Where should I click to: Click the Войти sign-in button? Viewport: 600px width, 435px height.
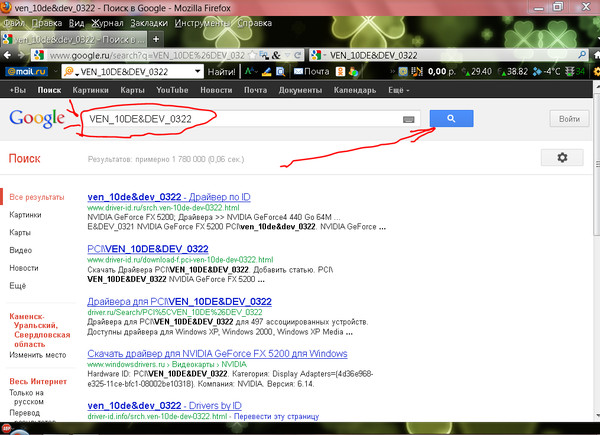point(569,119)
